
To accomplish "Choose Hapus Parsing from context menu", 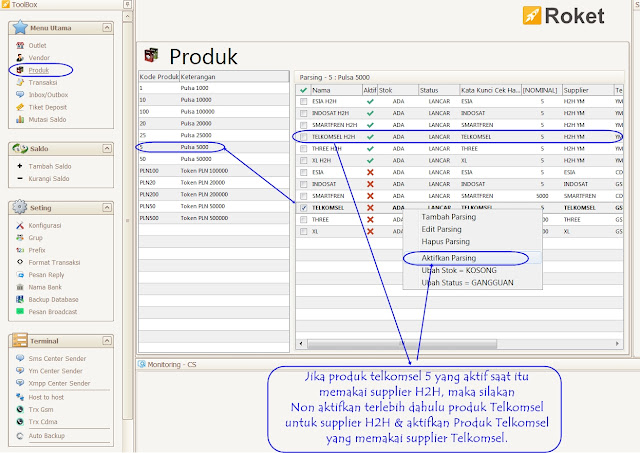I will pyautogui.click(x=445, y=242).
